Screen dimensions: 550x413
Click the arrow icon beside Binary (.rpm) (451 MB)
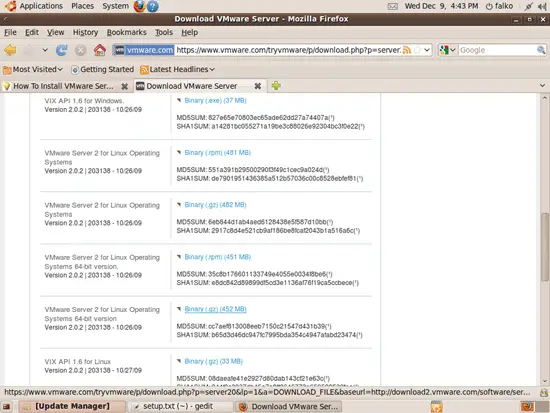click(x=179, y=257)
